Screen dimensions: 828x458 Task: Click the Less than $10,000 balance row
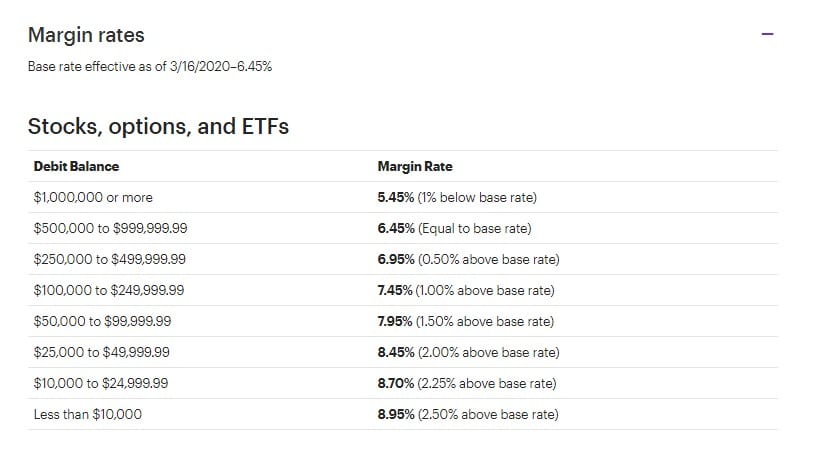click(88, 414)
